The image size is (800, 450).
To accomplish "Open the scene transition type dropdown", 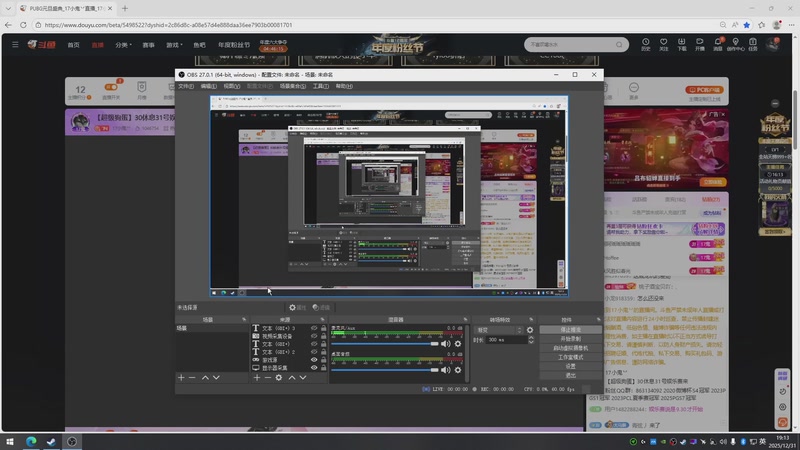I will point(499,330).
